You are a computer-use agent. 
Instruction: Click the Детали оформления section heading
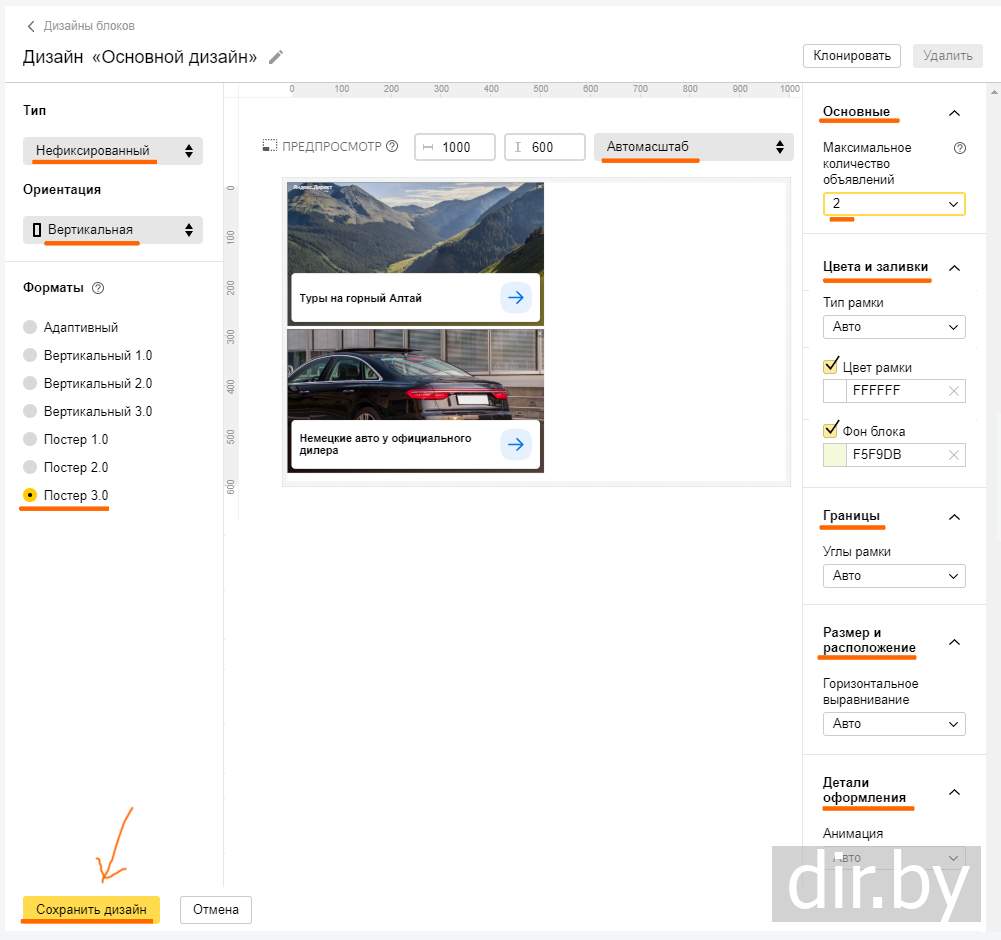pyautogui.click(x=864, y=790)
